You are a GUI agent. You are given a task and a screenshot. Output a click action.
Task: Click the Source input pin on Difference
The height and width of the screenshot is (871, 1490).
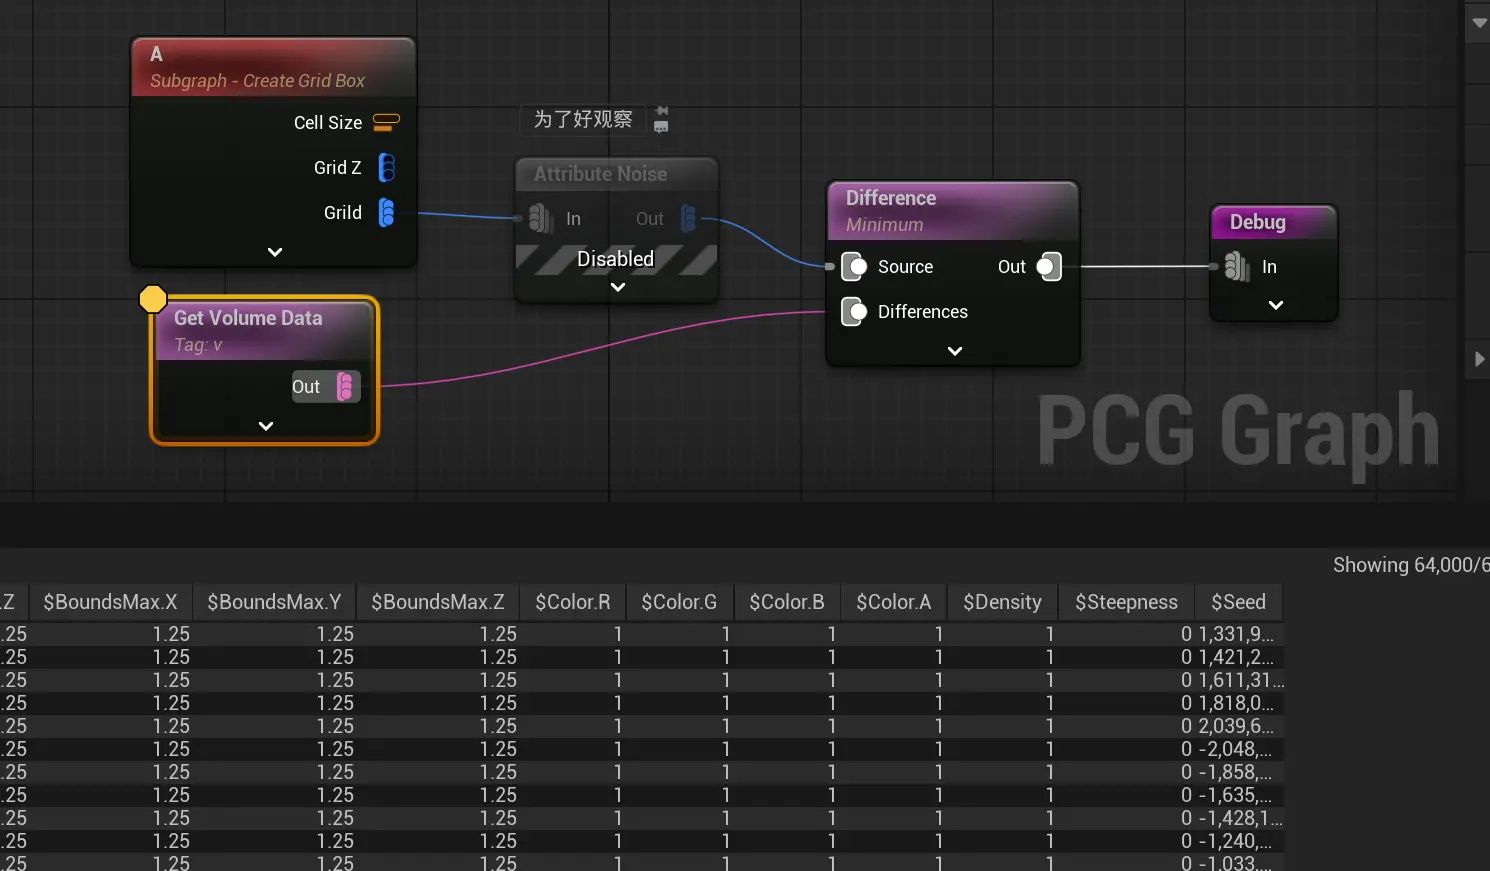point(855,267)
